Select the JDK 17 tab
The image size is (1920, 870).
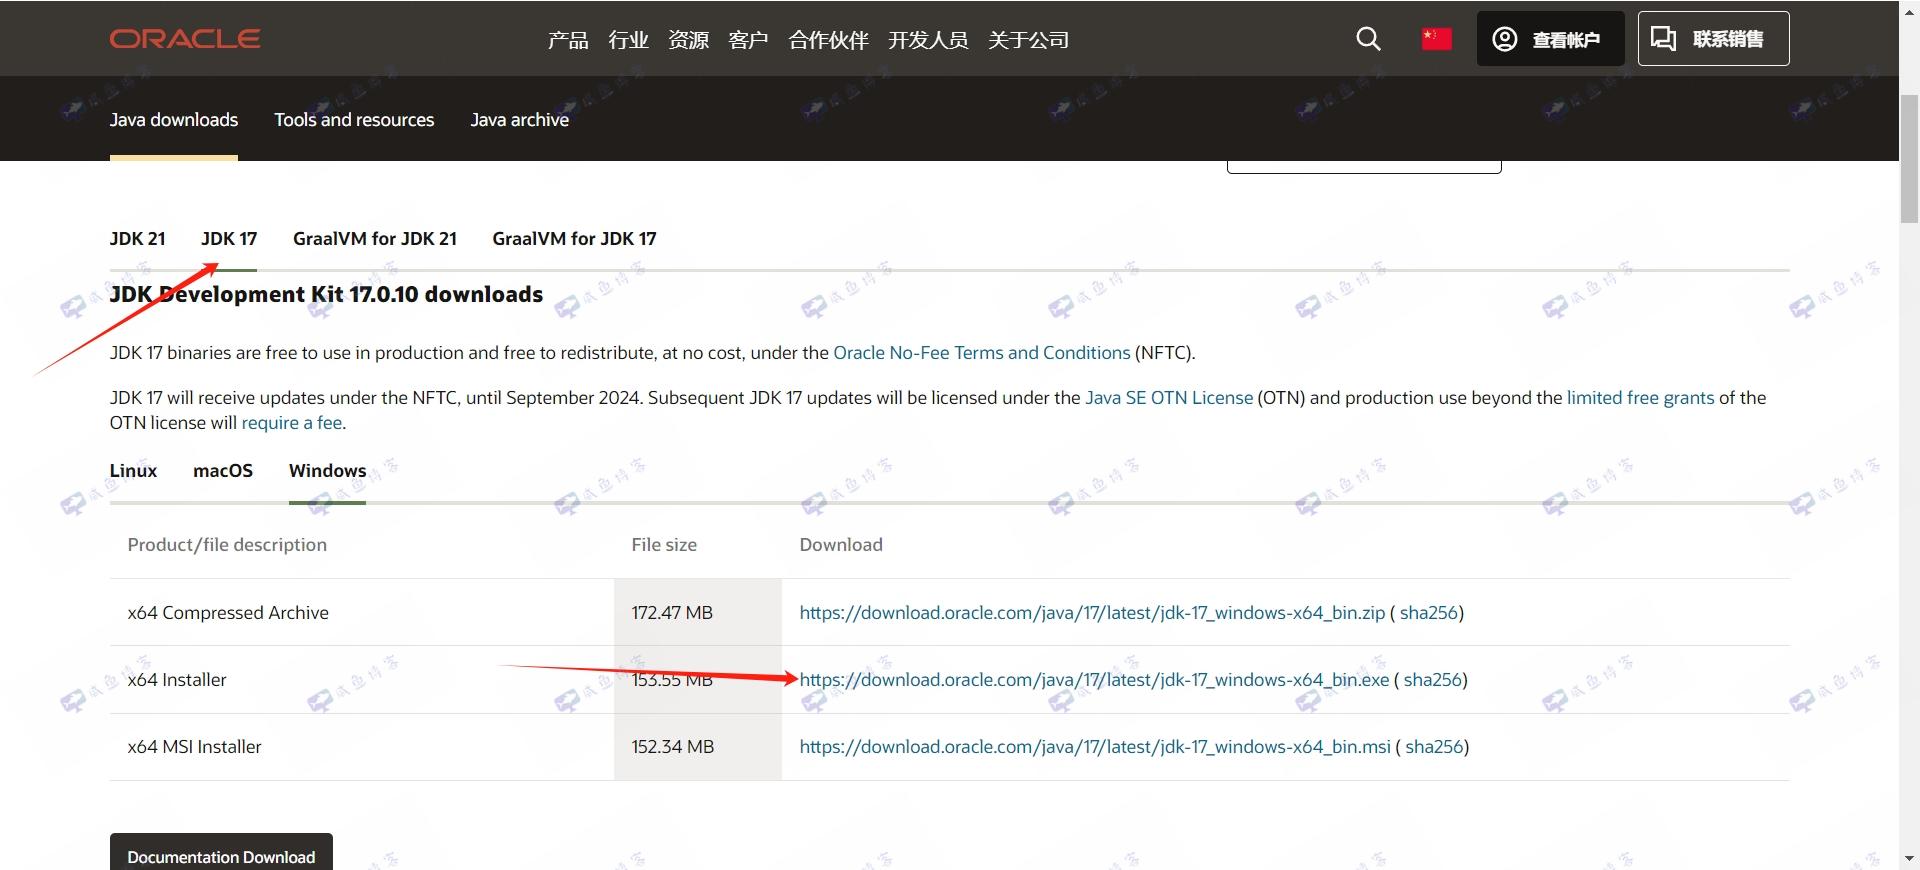(229, 239)
